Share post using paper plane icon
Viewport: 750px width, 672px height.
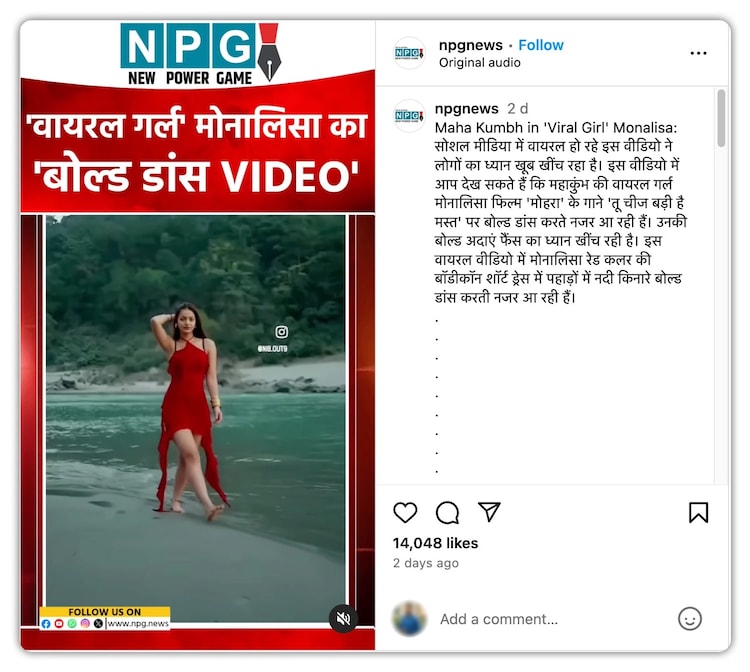coord(489,511)
